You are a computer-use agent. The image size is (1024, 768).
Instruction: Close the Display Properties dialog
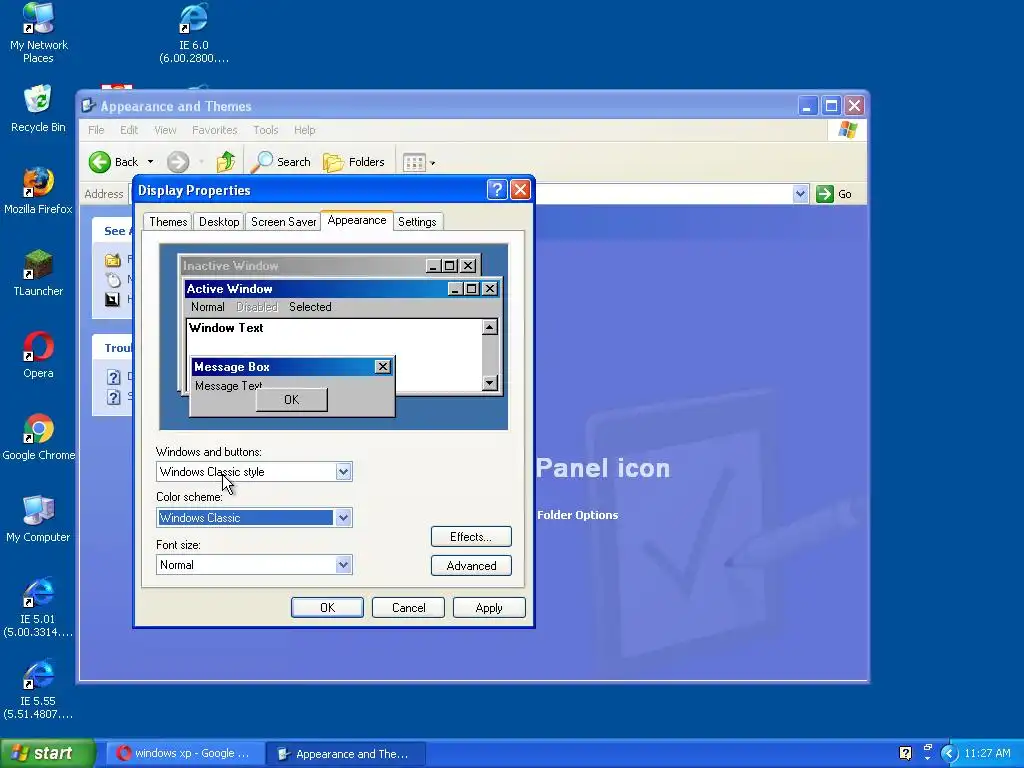click(520, 190)
